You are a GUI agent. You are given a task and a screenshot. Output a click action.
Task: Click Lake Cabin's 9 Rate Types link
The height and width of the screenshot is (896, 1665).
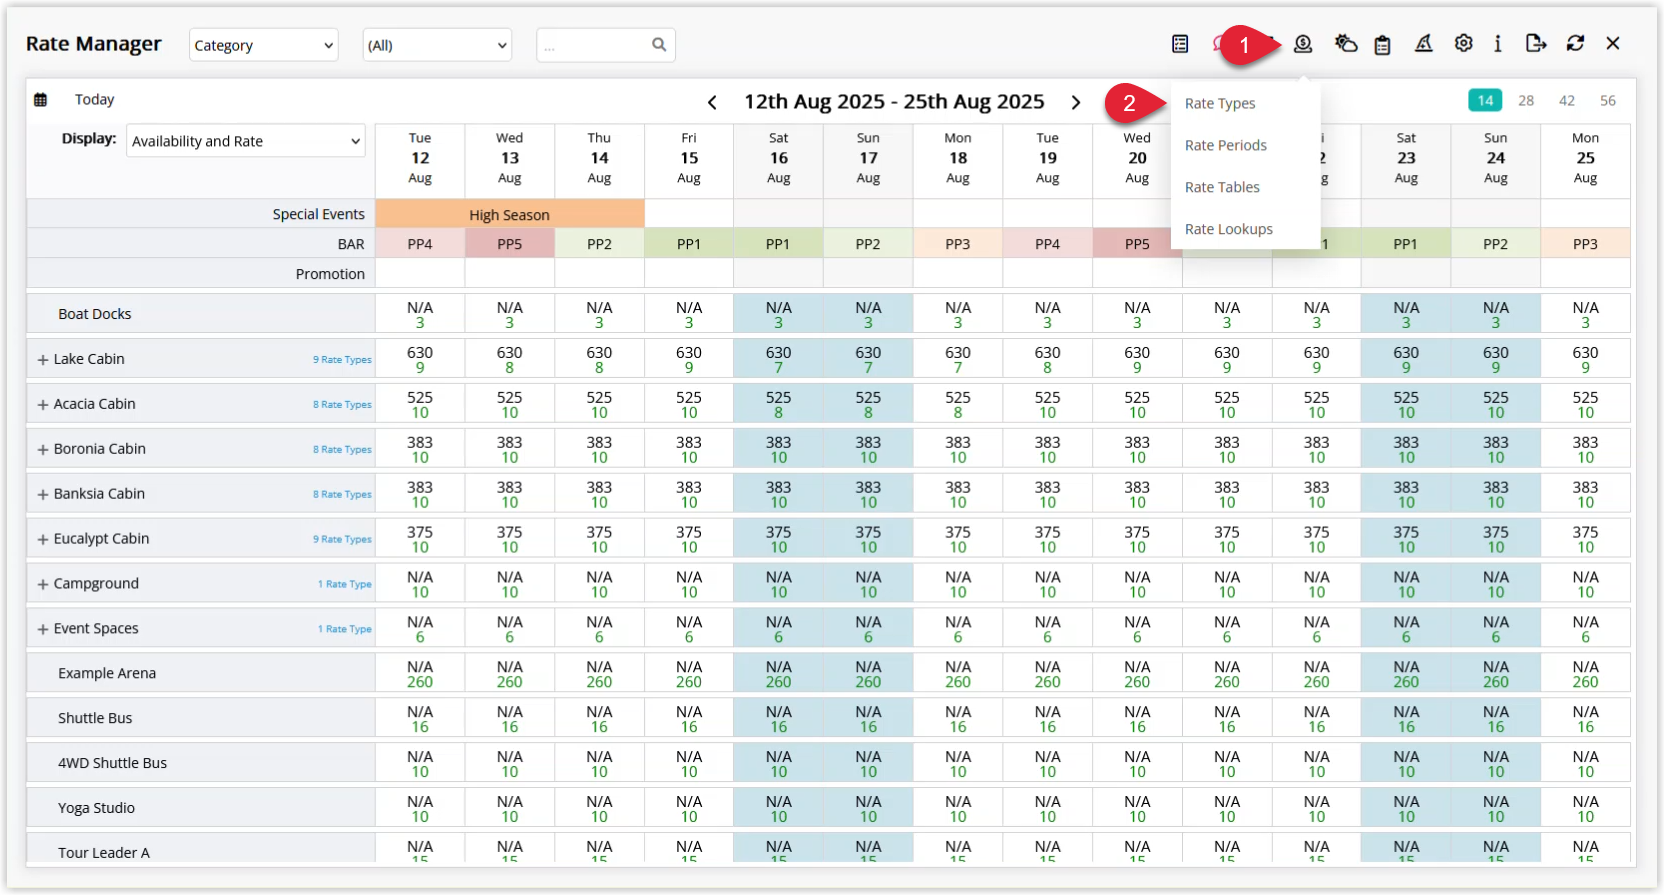click(x=342, y=360)
